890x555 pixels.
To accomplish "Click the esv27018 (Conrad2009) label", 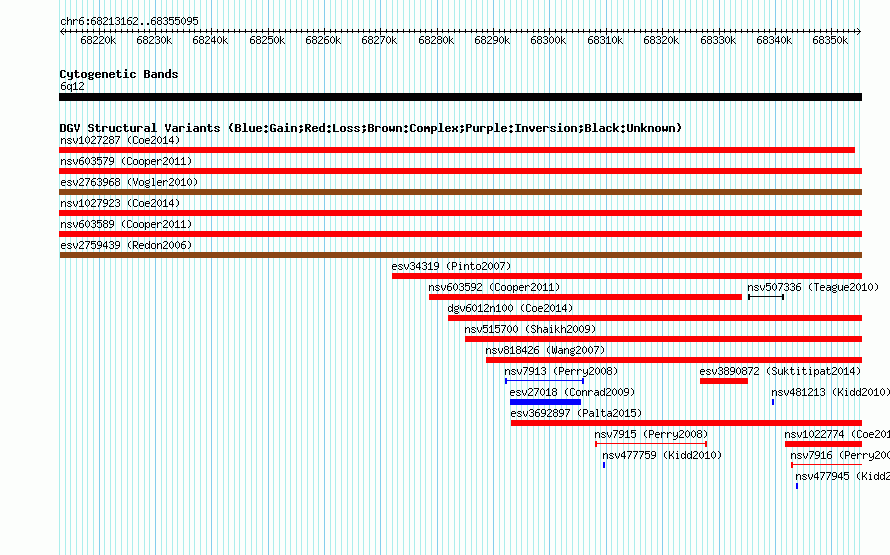I will (572, 392).
